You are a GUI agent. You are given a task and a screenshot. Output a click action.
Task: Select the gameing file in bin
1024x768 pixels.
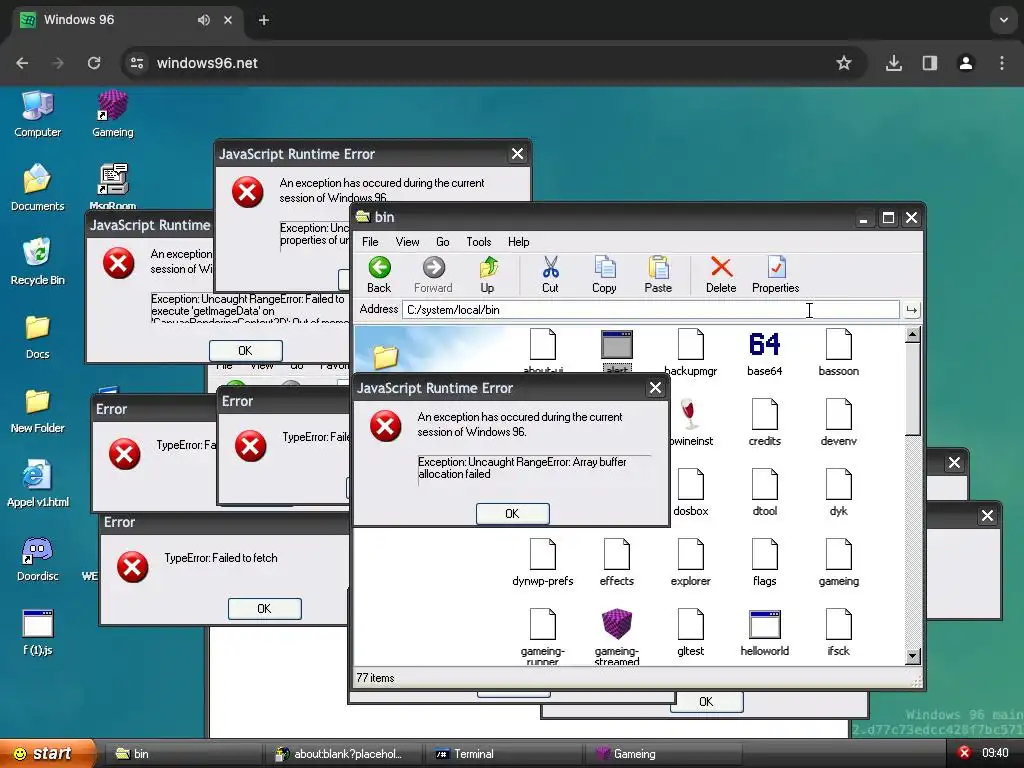coord(839,562)
